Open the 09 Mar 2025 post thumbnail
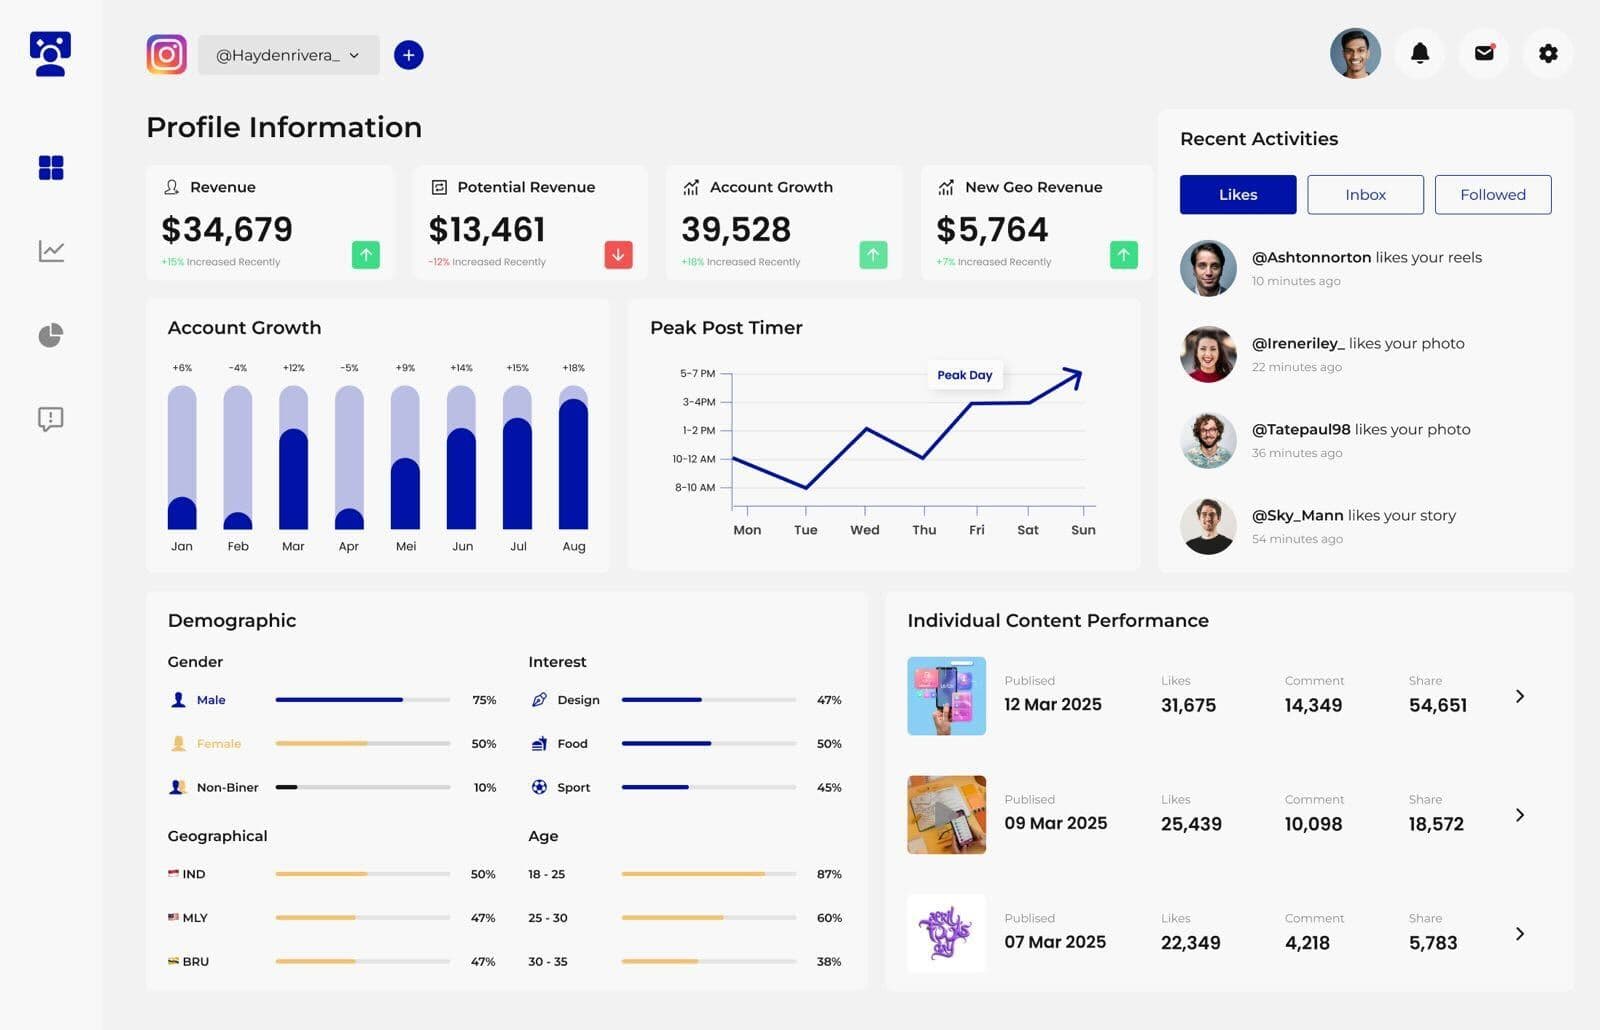1600x1030 pixels. click(945, 814)
